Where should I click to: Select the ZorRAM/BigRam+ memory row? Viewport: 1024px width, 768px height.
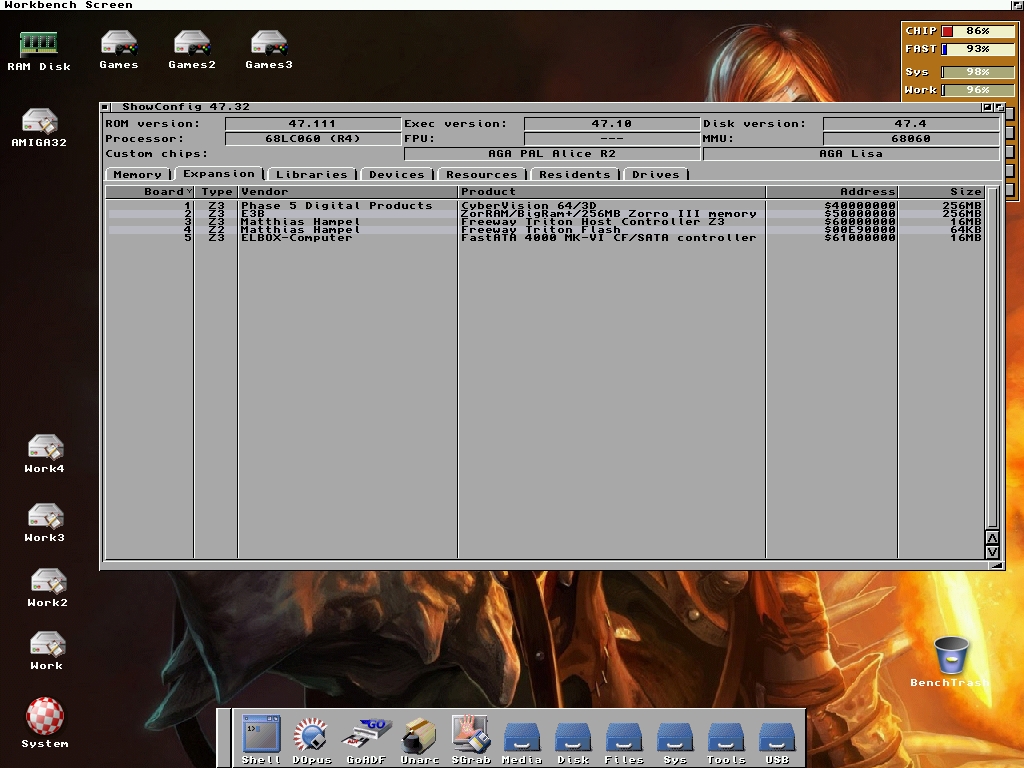click(545, 214)
